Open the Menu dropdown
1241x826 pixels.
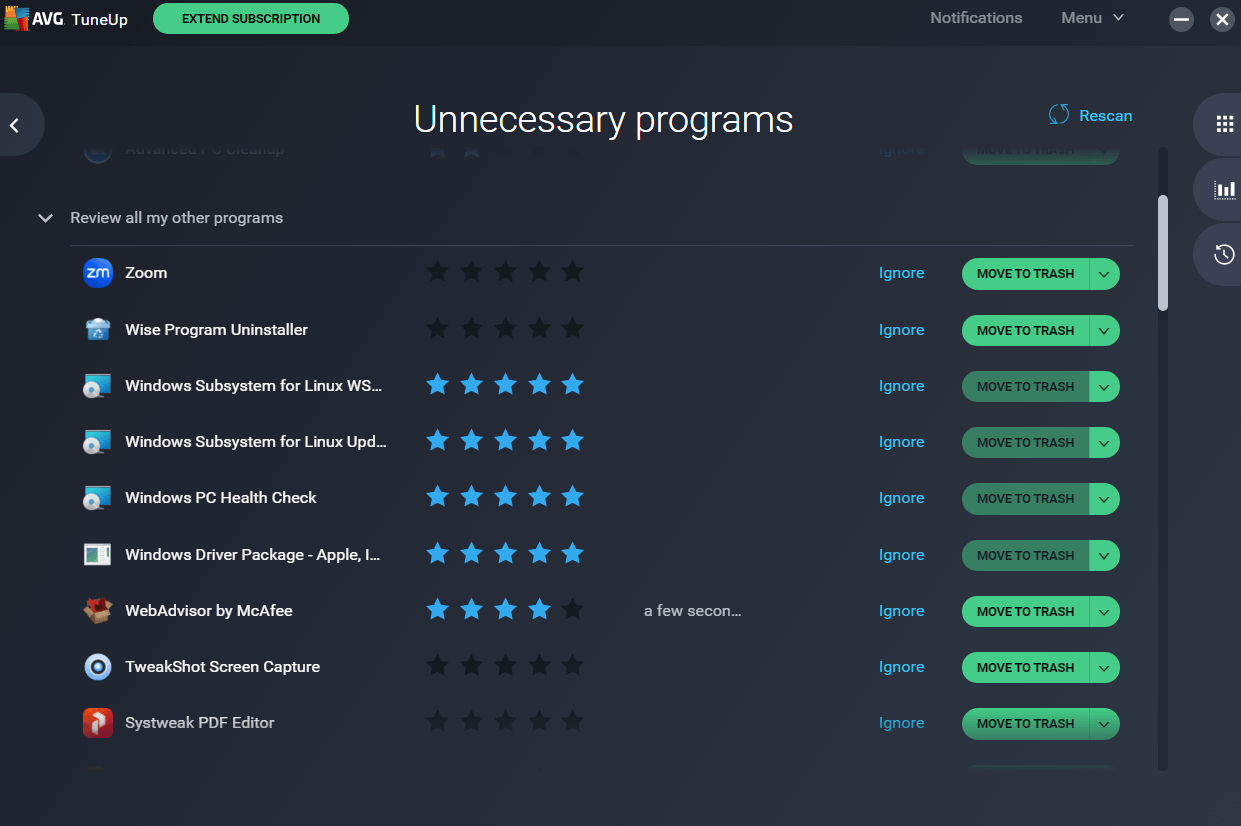pyautogui.click(x=1092, y=18)
